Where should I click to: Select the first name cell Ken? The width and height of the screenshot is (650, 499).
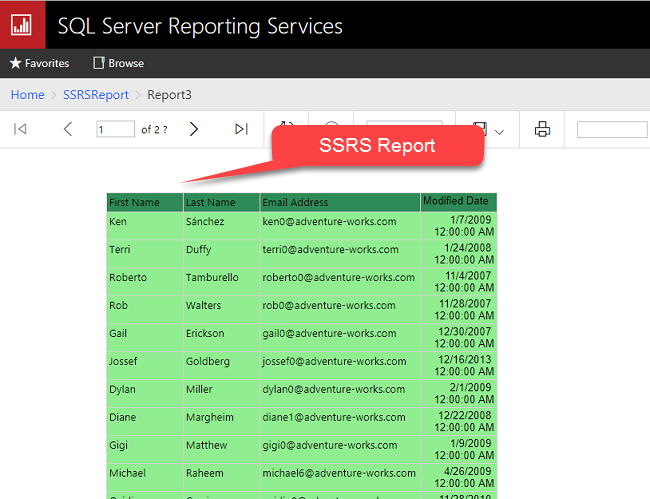pyautogui.click(x=145, y=226)
